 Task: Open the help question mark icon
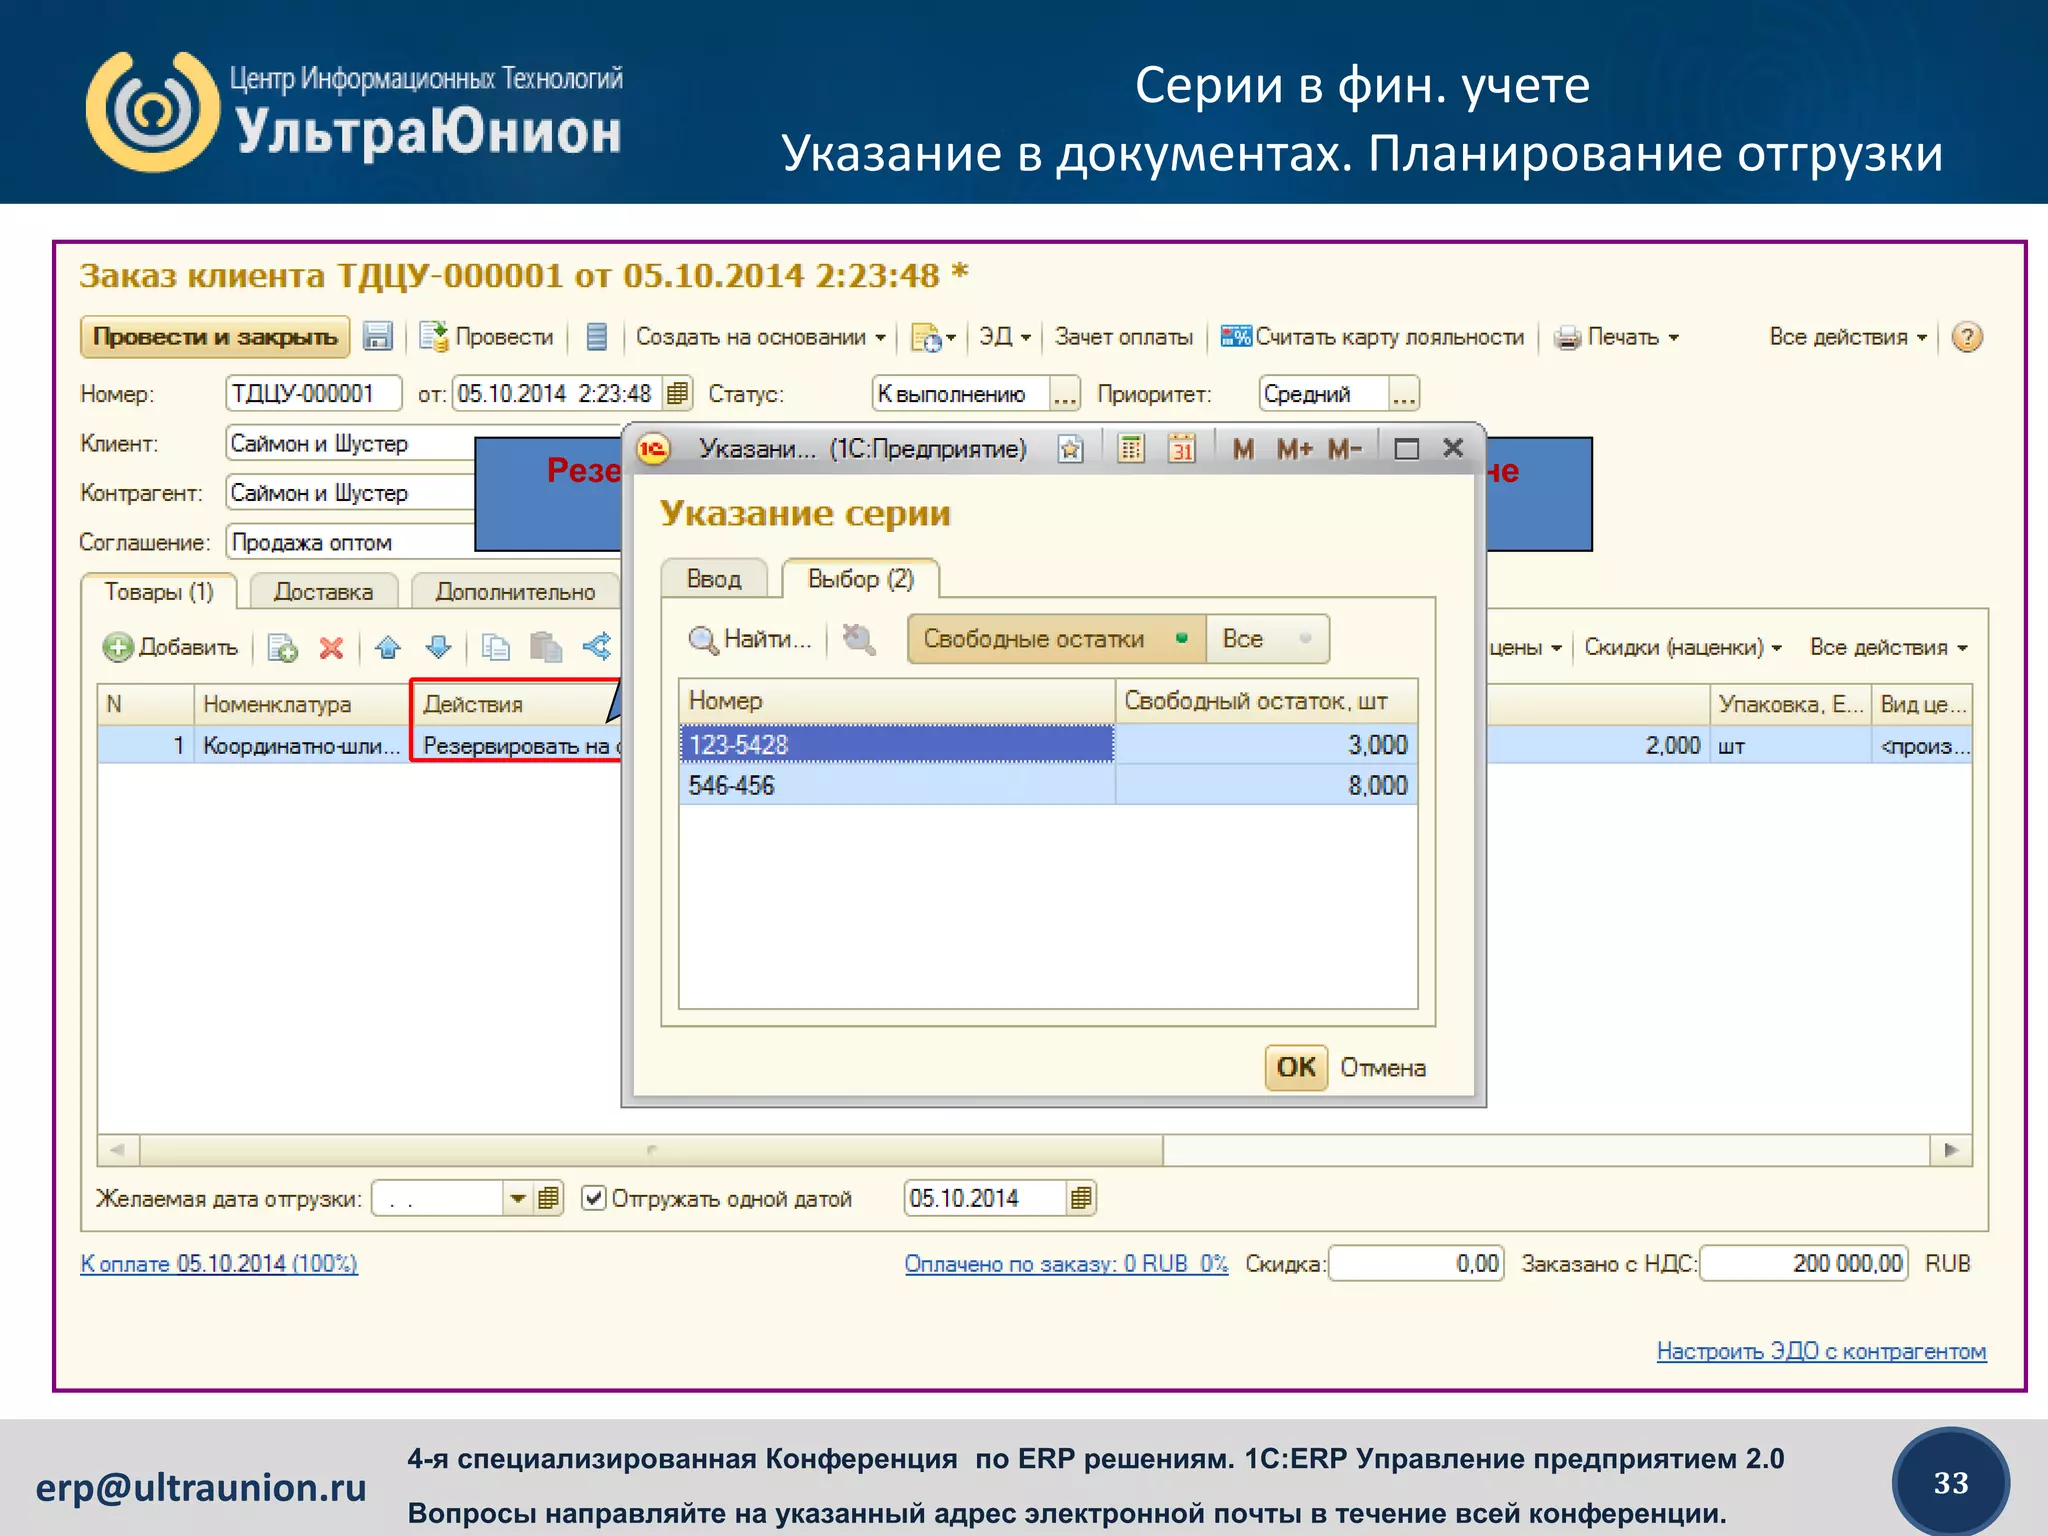coord(1966,337)
